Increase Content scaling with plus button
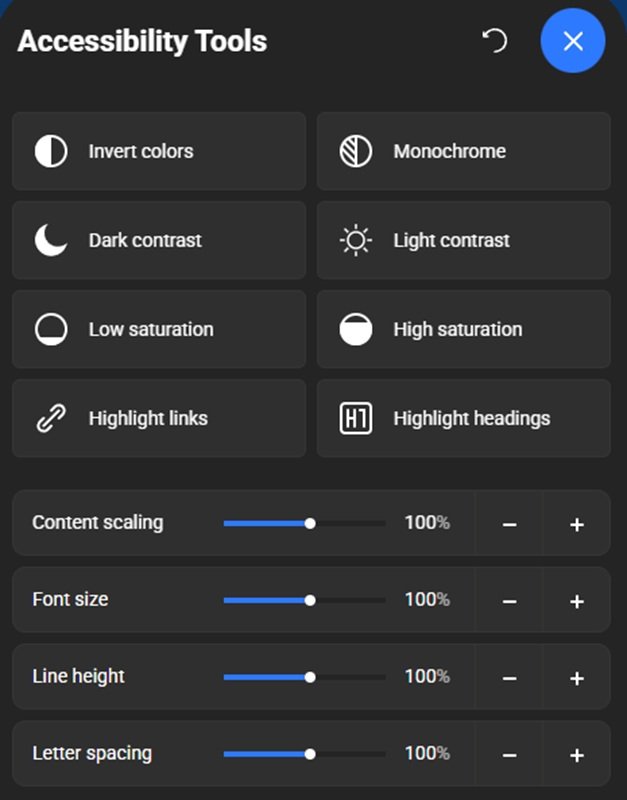The image size is (627, 800). coord(576,524)
